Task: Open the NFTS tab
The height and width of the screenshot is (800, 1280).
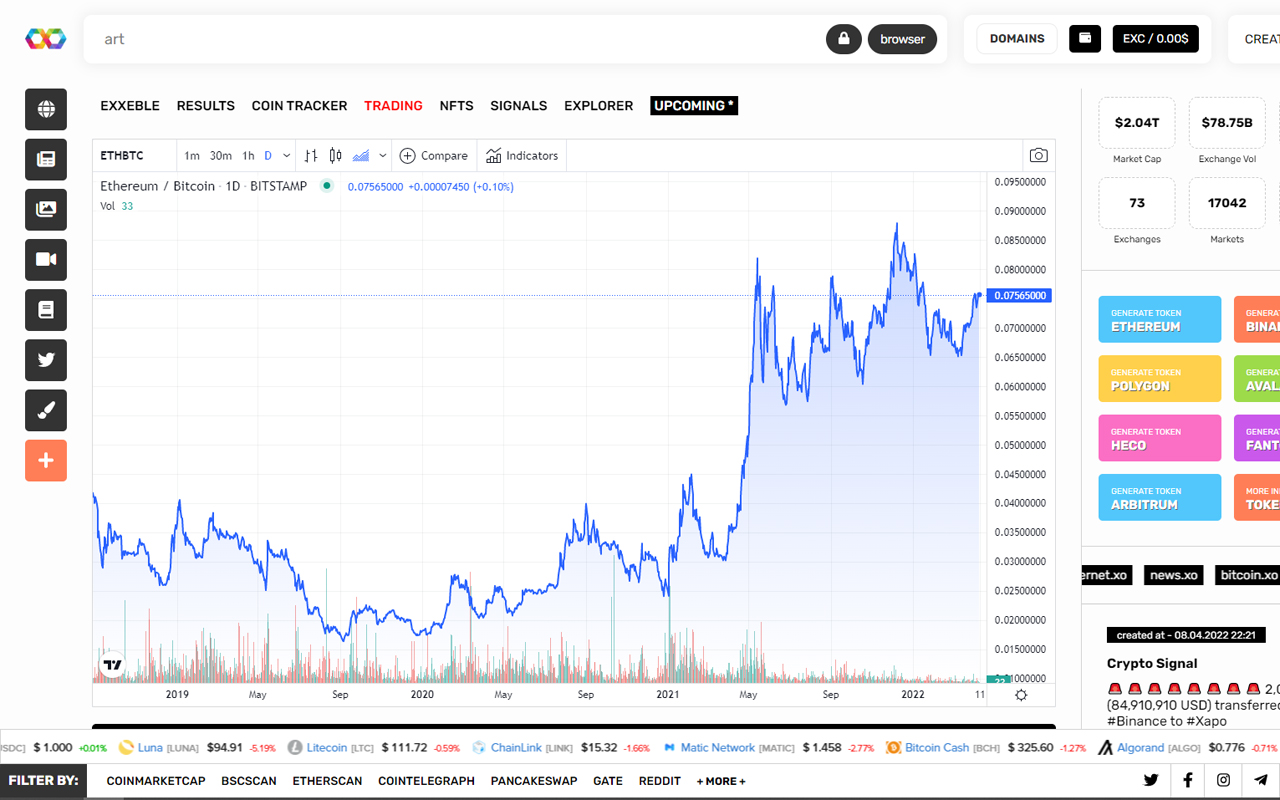Action: (x=457, y=105)
